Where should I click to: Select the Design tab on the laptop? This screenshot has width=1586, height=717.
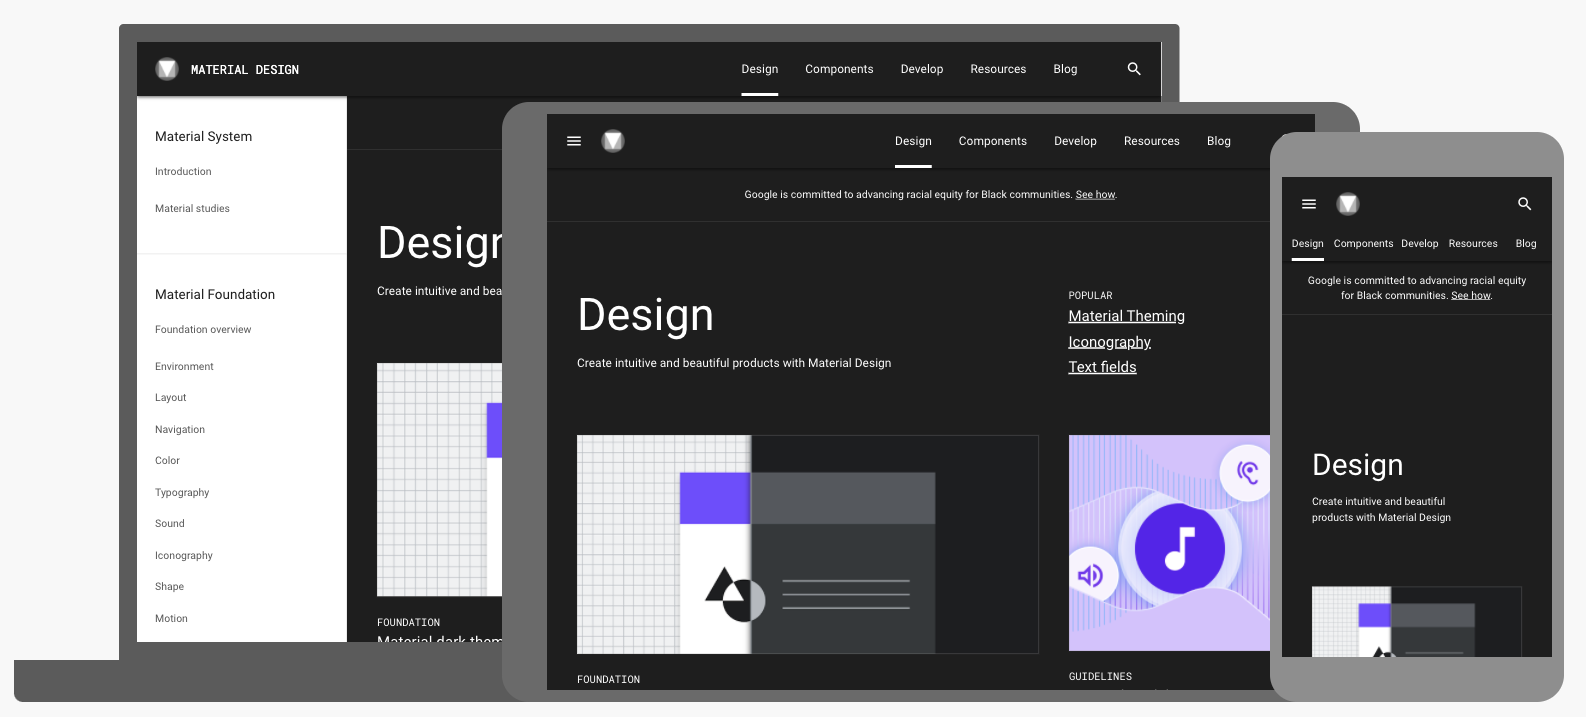760,69
